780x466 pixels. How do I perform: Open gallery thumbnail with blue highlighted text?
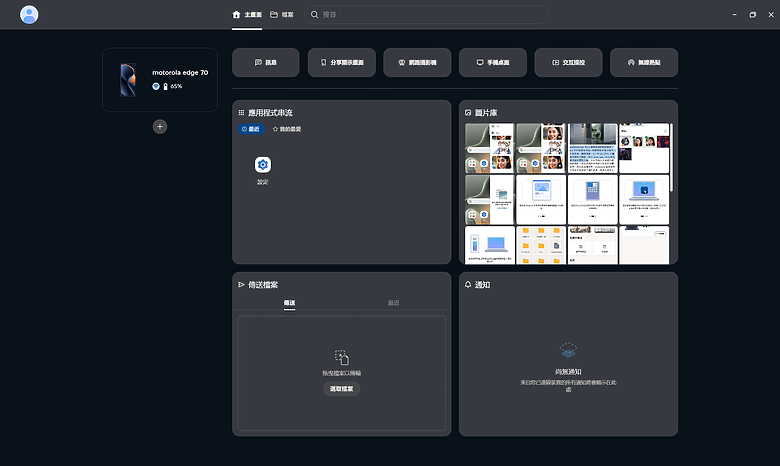coord(592,148)
